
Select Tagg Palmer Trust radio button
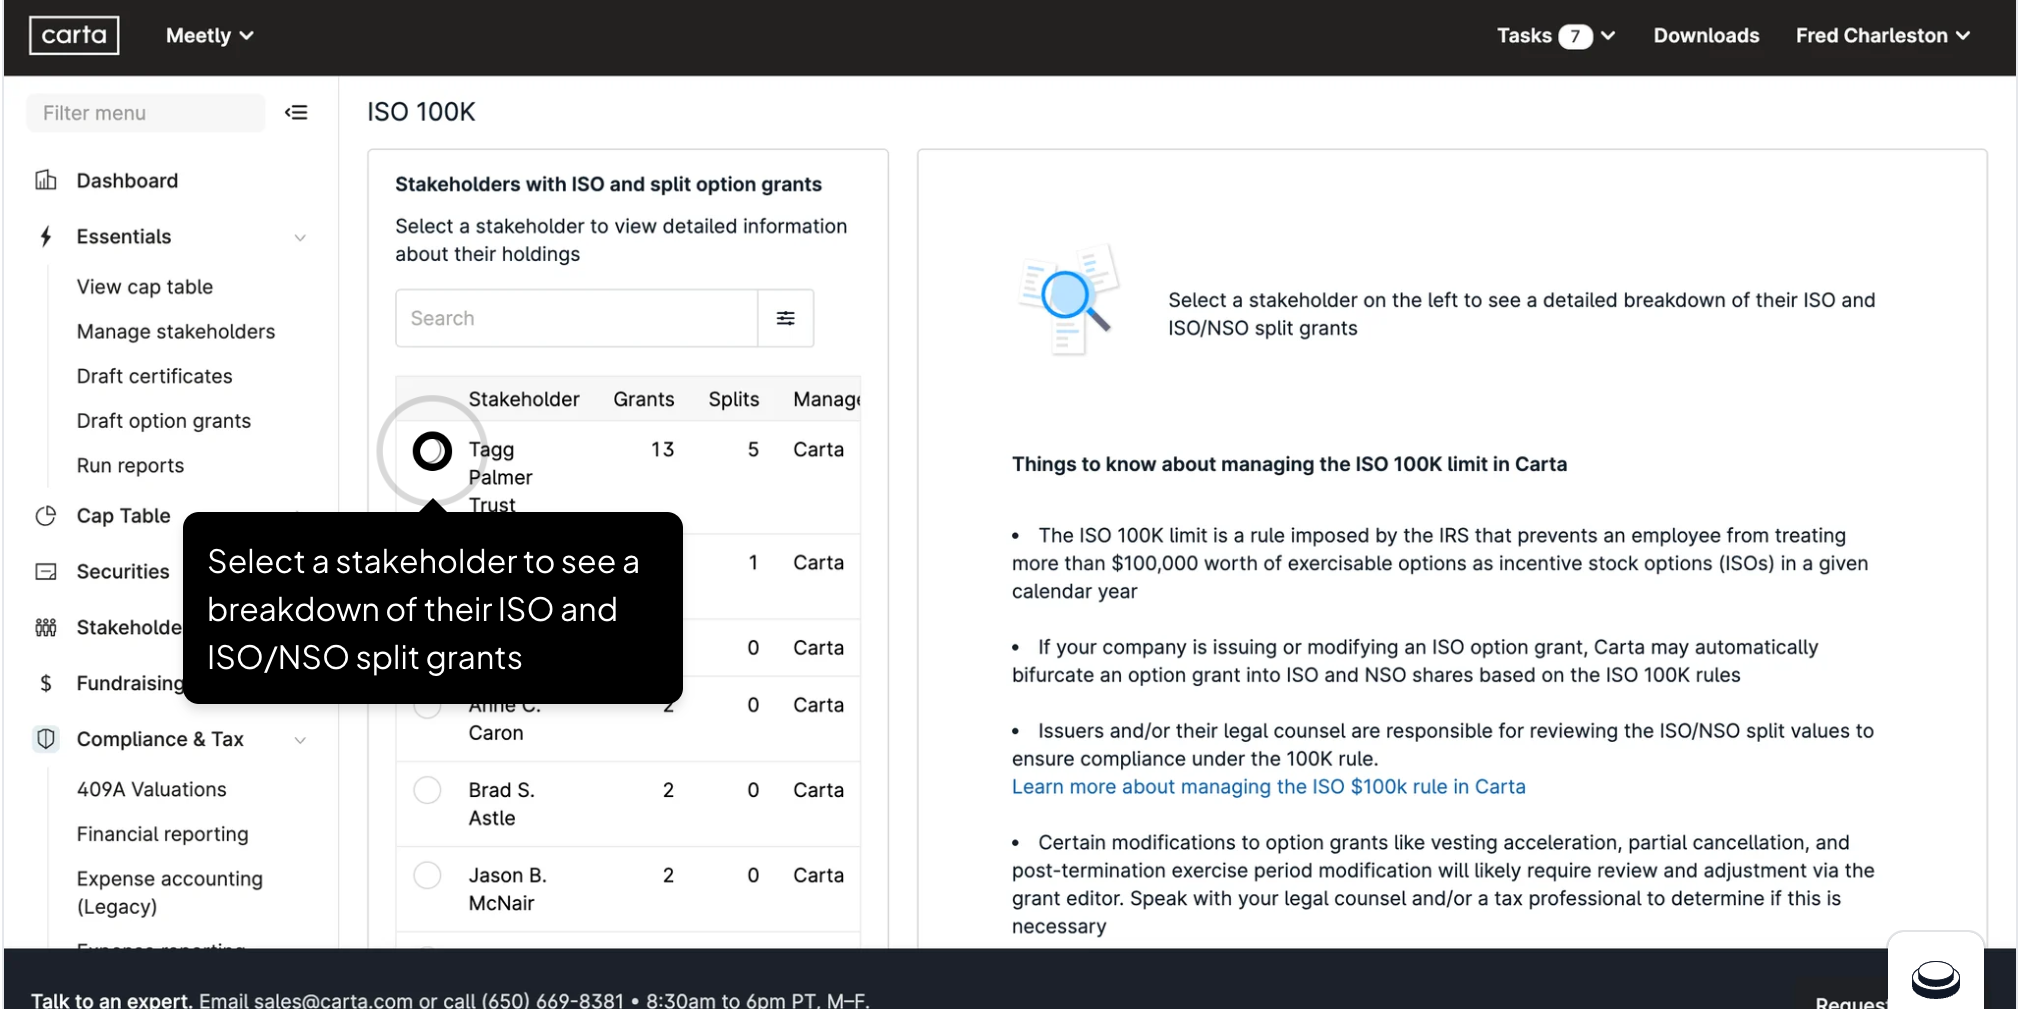point(432,451)
